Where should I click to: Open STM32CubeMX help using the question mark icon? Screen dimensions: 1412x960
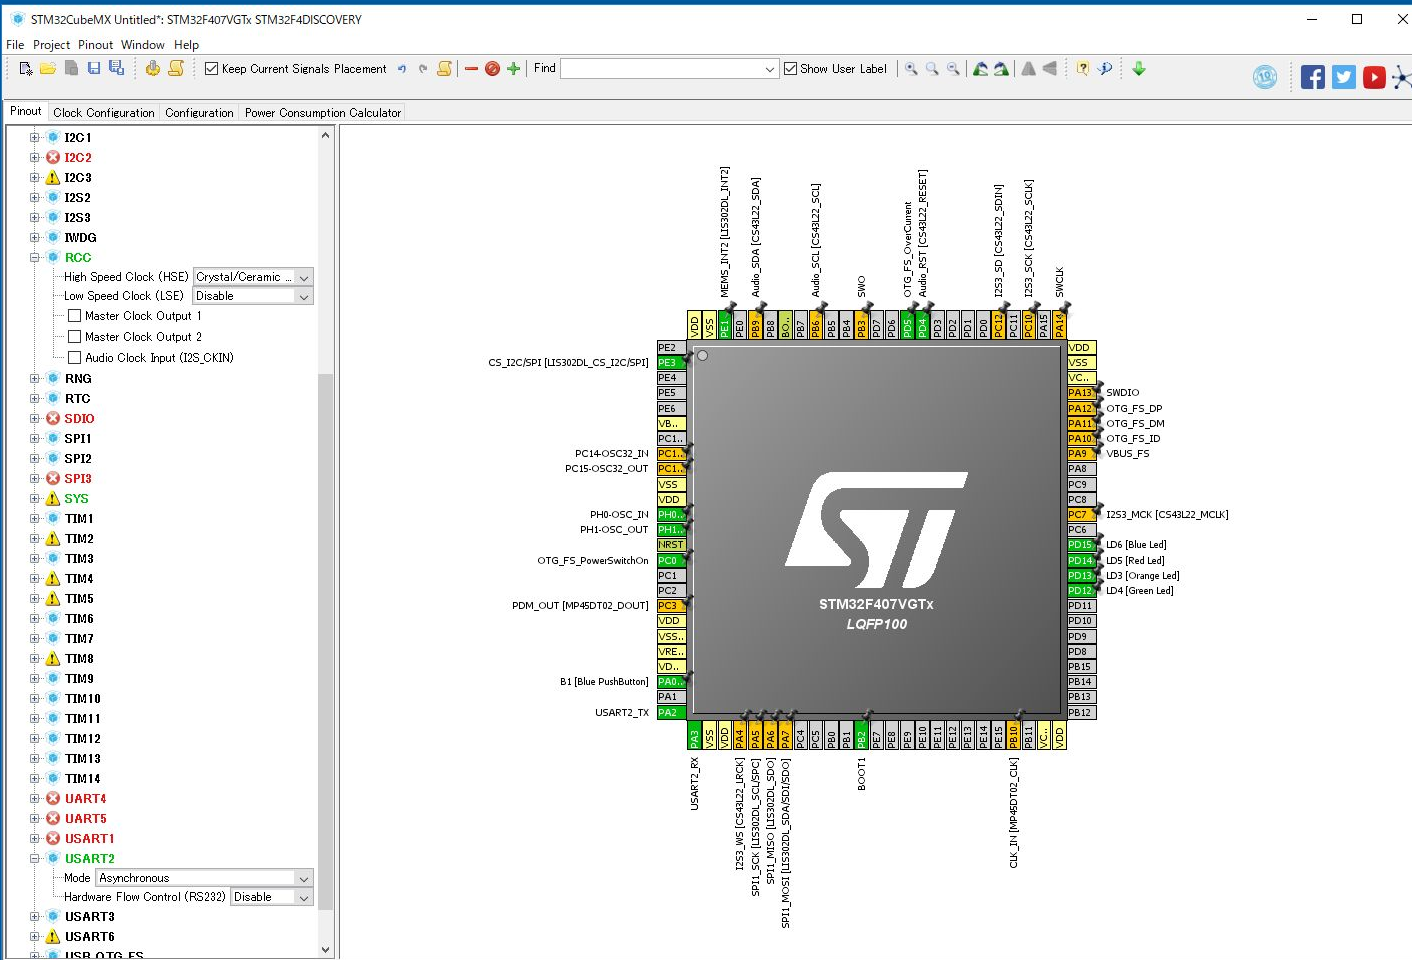(1083, 68)
